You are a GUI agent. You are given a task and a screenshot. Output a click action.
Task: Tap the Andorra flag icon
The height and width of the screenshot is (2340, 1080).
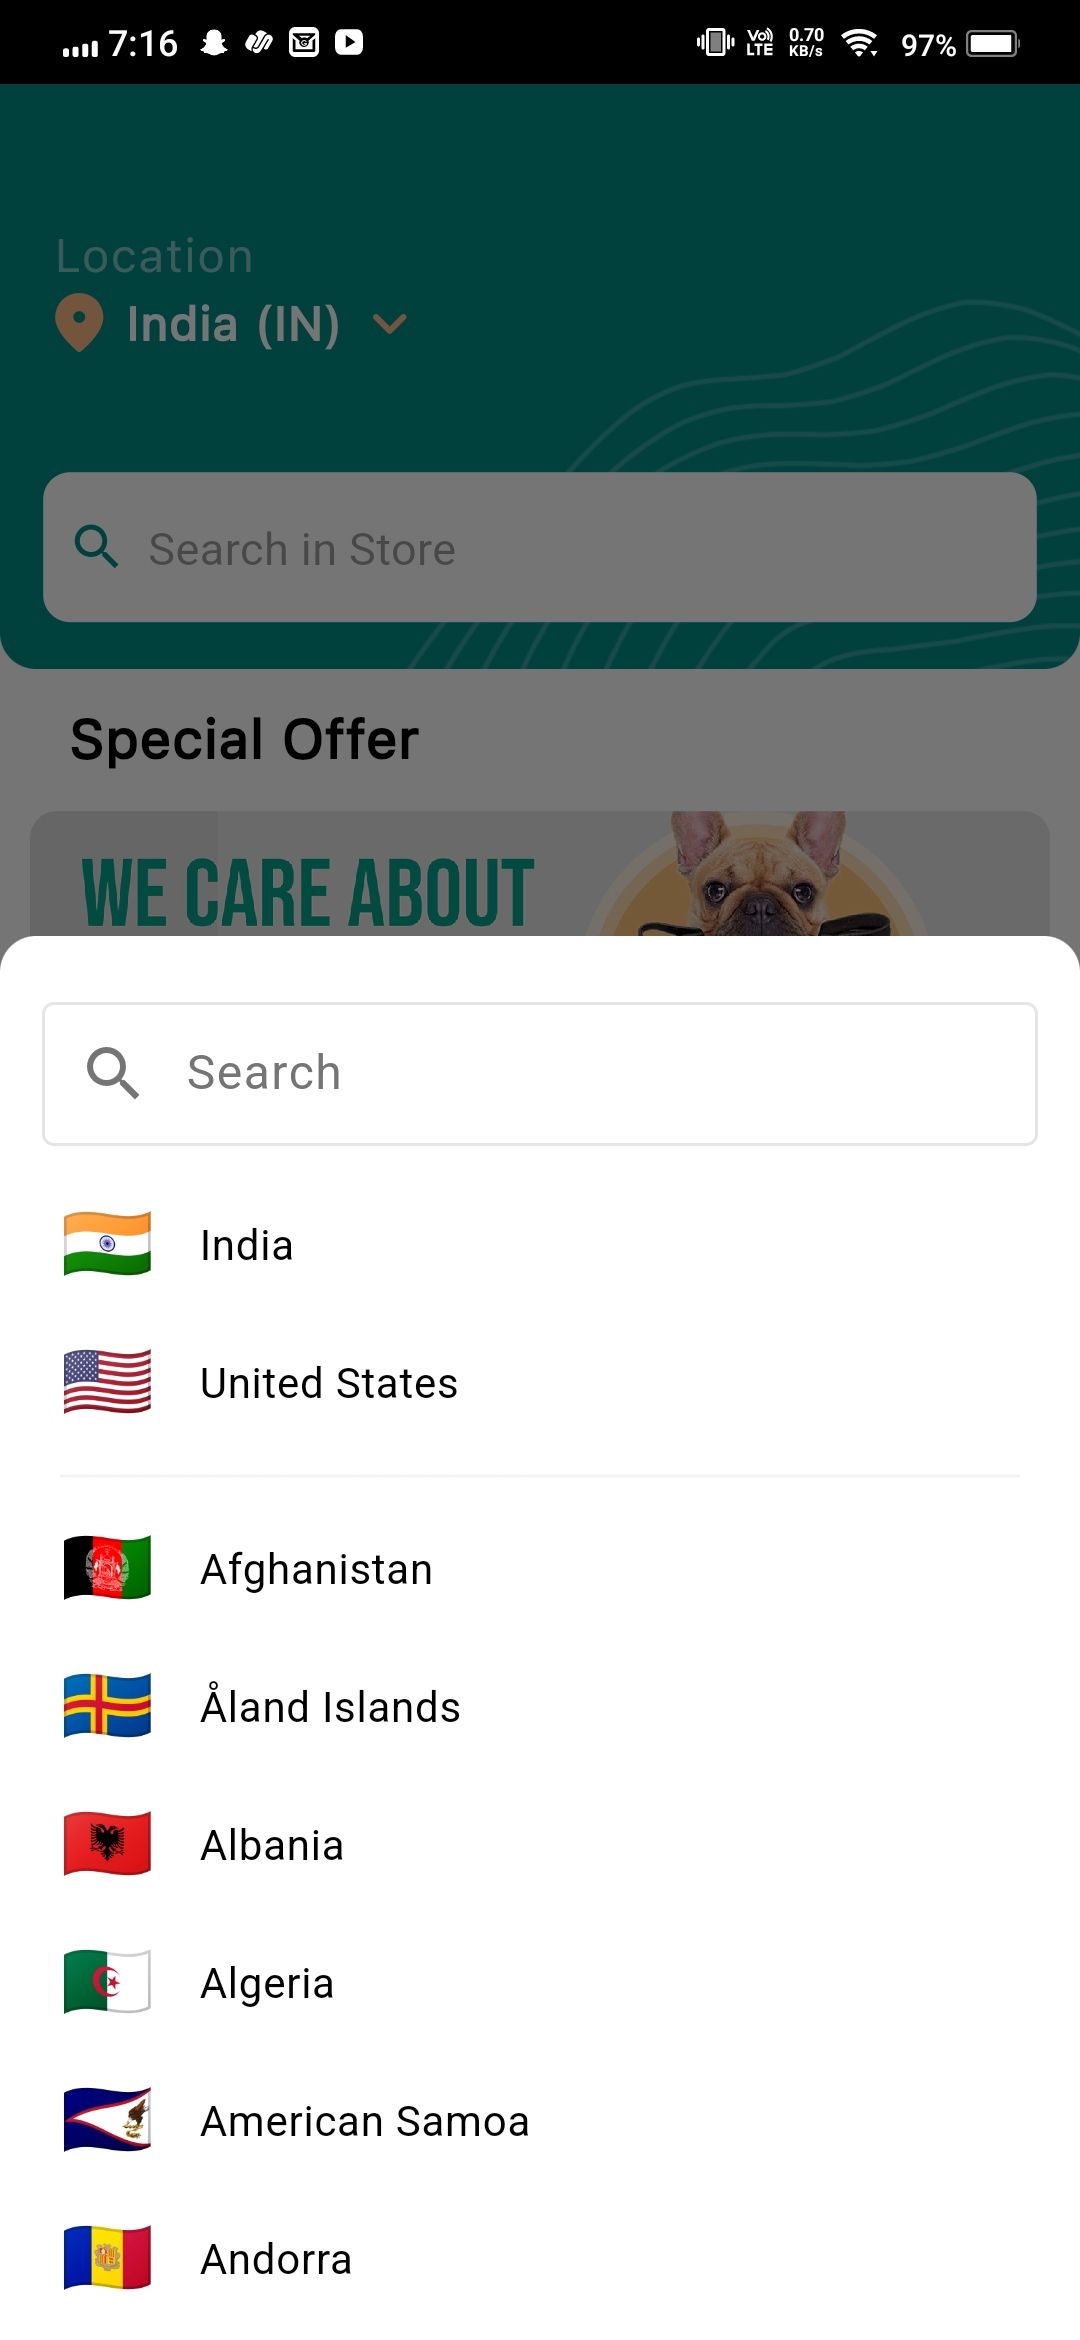point(107,2258)
